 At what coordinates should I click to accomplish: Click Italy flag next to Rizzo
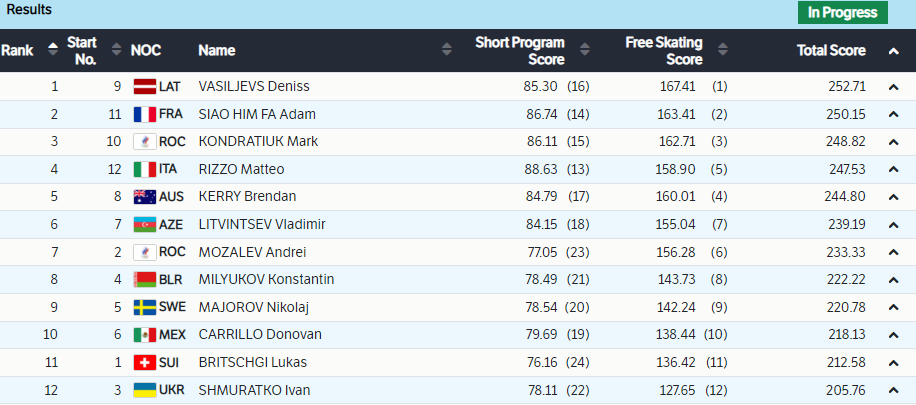[145, 169]
